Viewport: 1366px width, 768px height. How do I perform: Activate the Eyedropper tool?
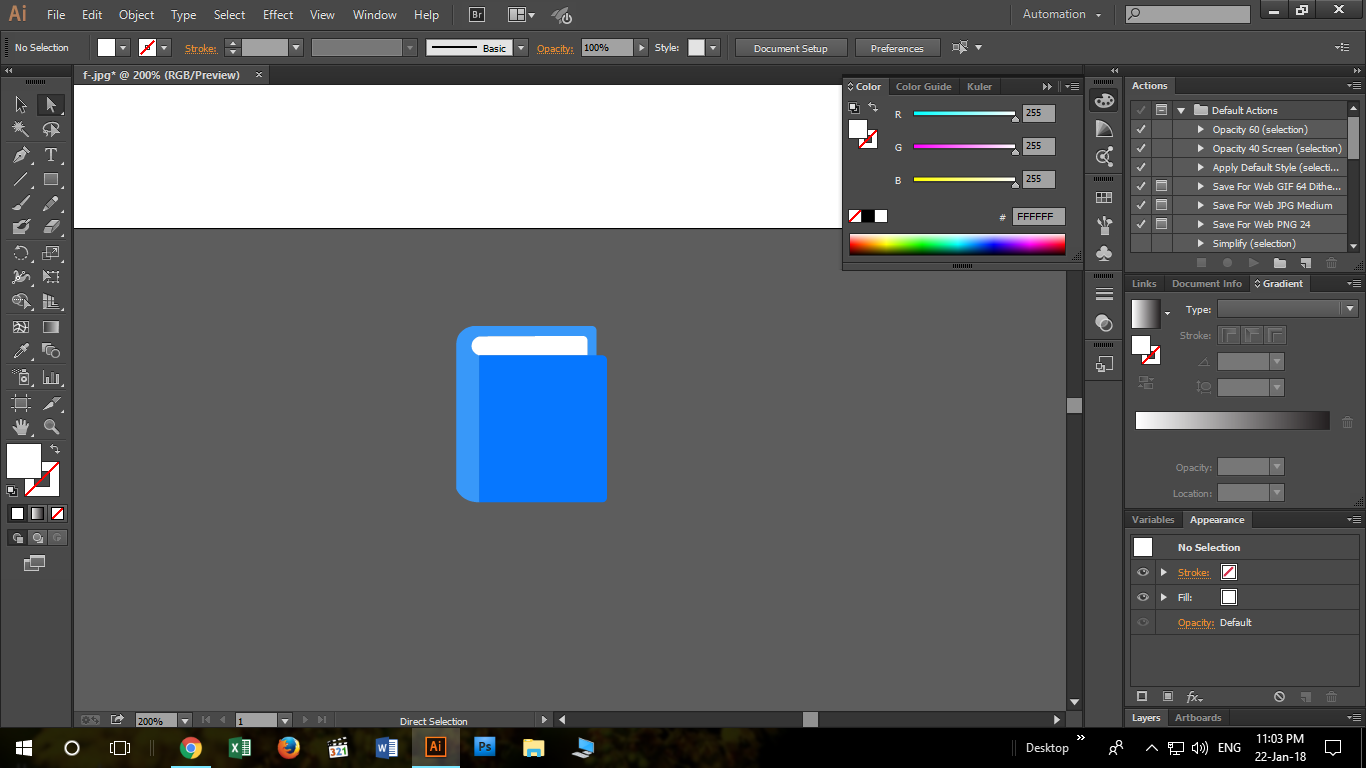coord(21,351)
